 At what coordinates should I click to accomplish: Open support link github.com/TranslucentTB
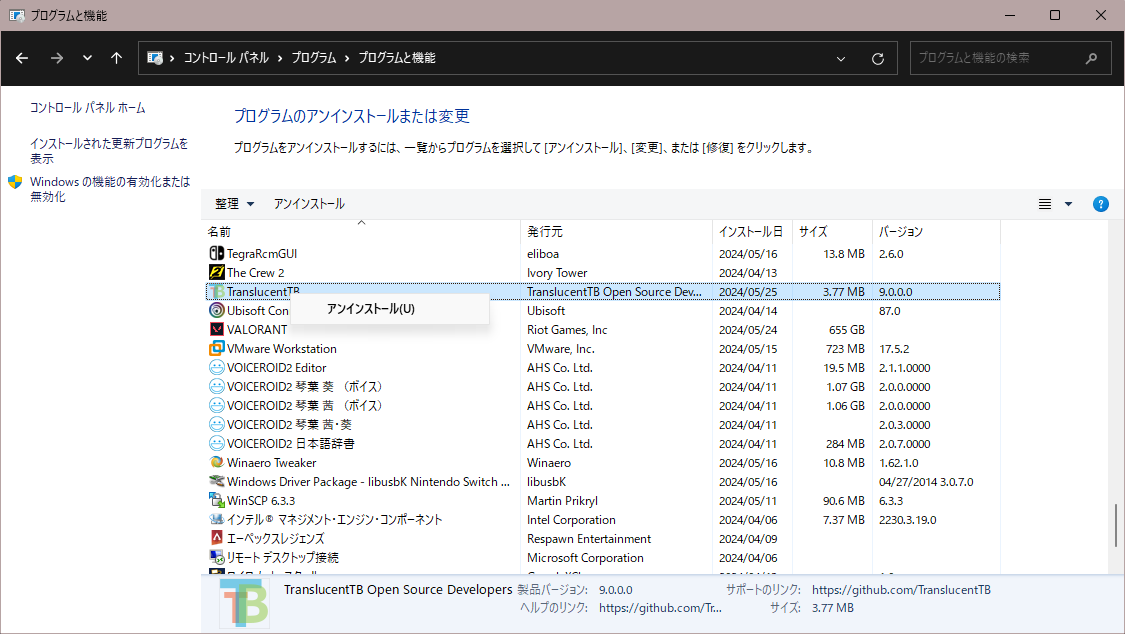tap(901, 590)
